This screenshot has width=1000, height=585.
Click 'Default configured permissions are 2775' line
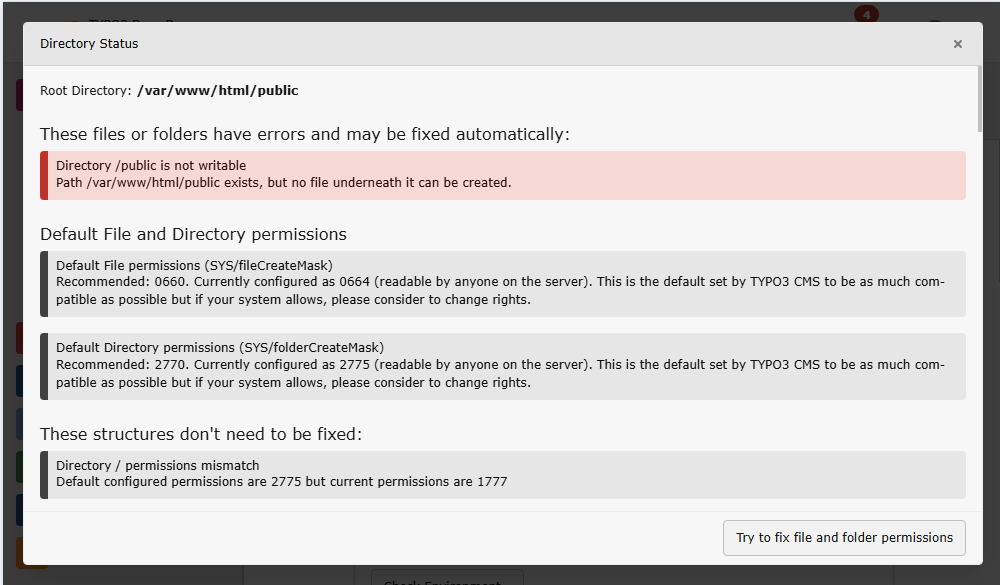pos(281,482)
